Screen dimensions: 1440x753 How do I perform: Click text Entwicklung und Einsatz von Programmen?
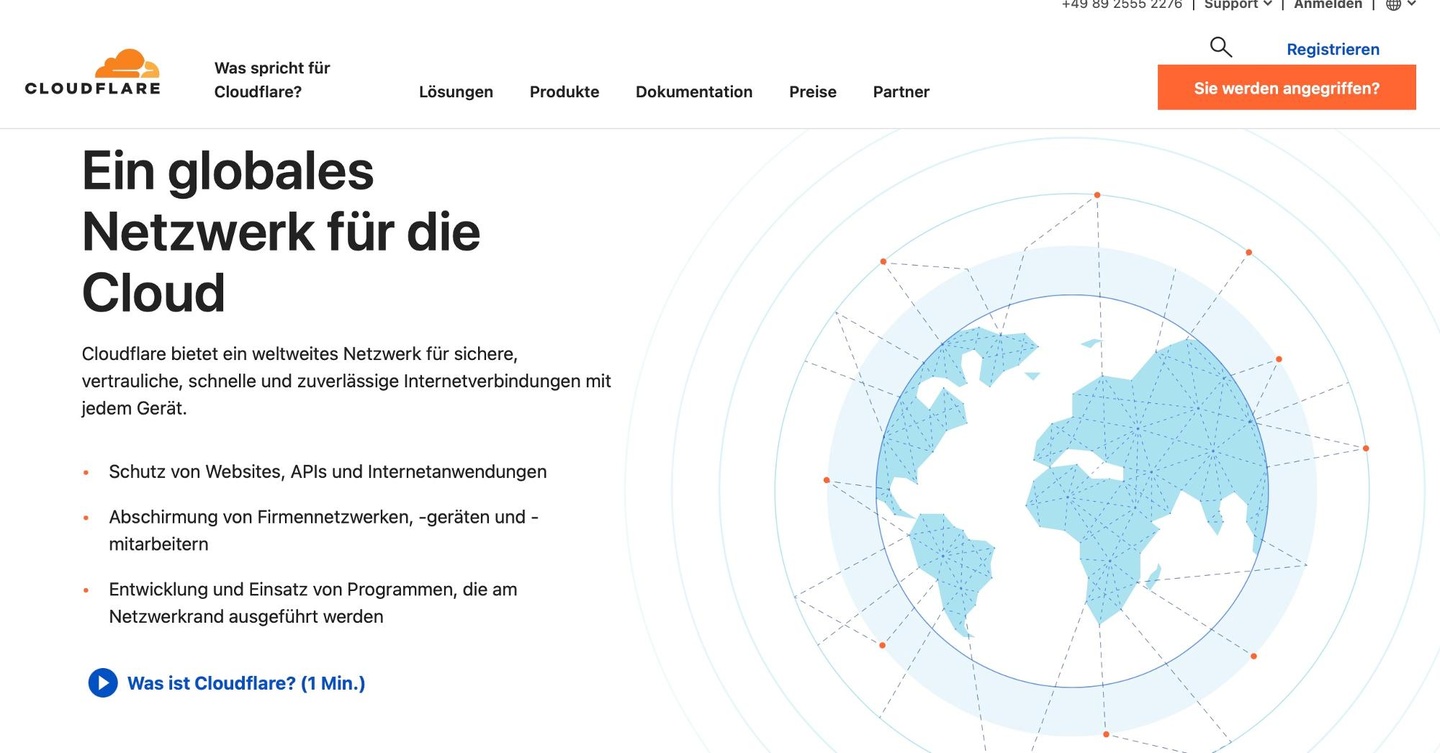pyautogui.click(x=313, y=603)
